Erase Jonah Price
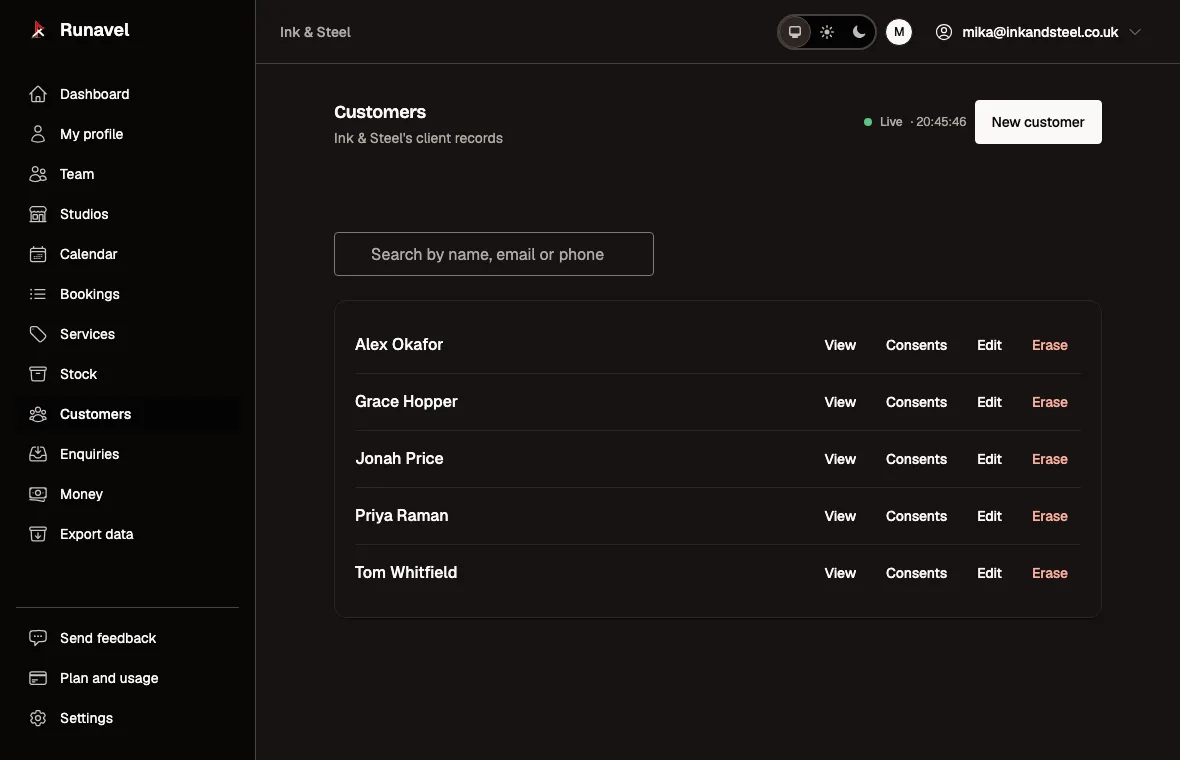 point(1050,459)
